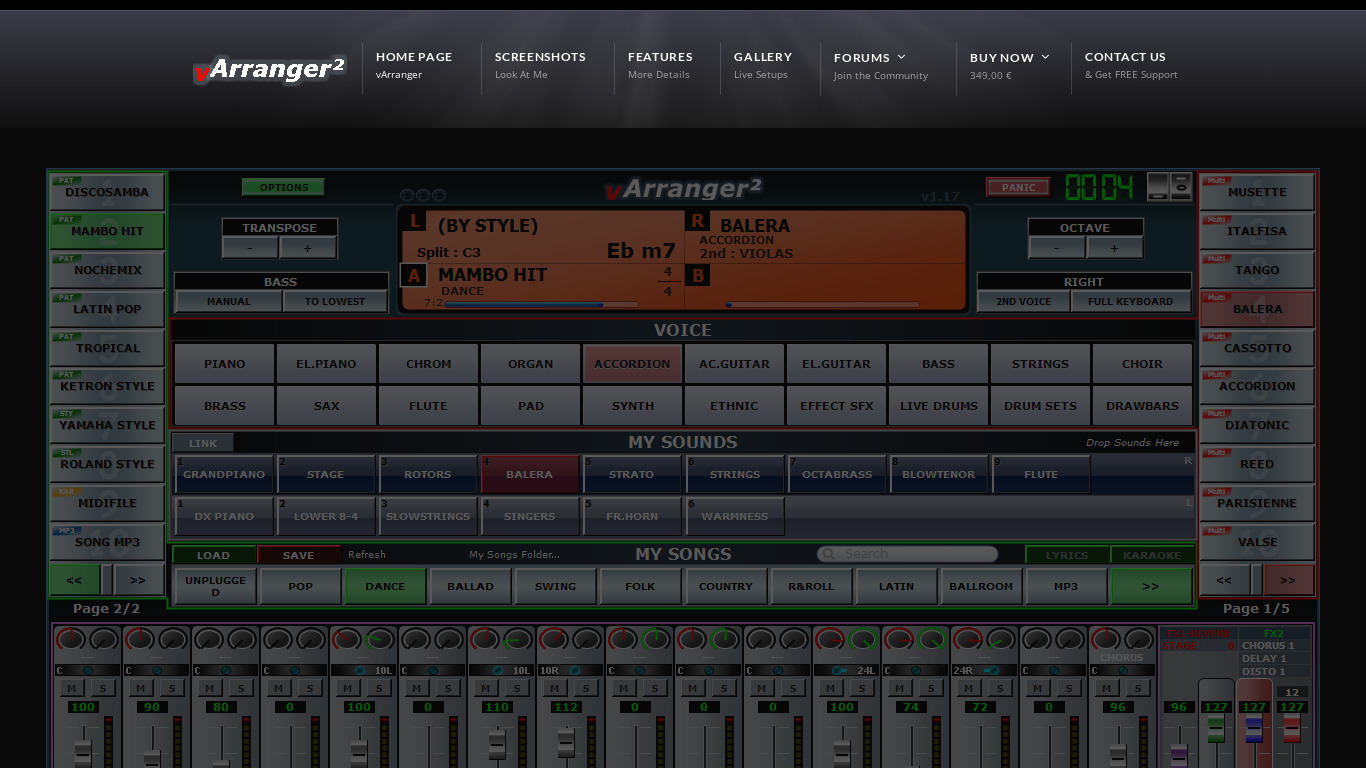This screenshot has width=1366, height=768.
Task: Mute the CHORUS labeled channel
Action: click(1105, 688)
